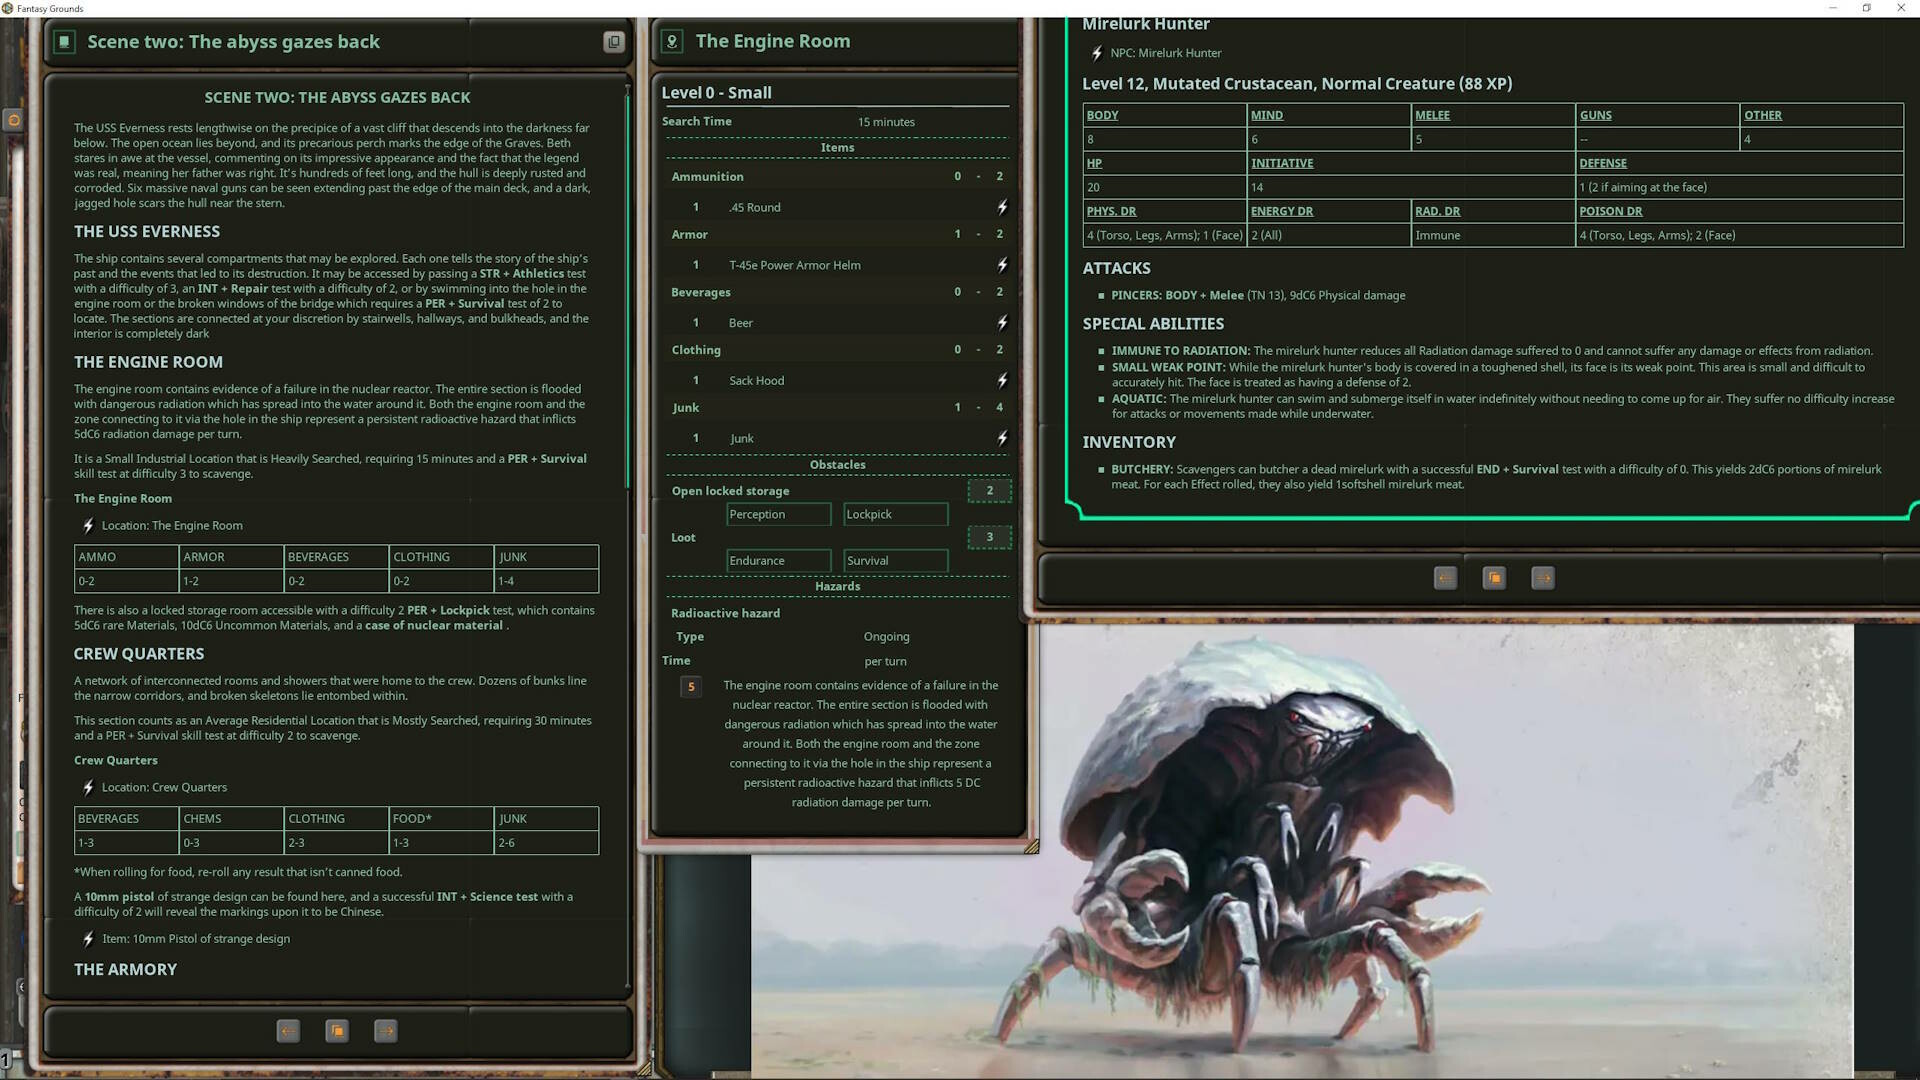Click the location pin icon on Engine Room window
Screen dimensions: 1920x1080
(670, 41)
